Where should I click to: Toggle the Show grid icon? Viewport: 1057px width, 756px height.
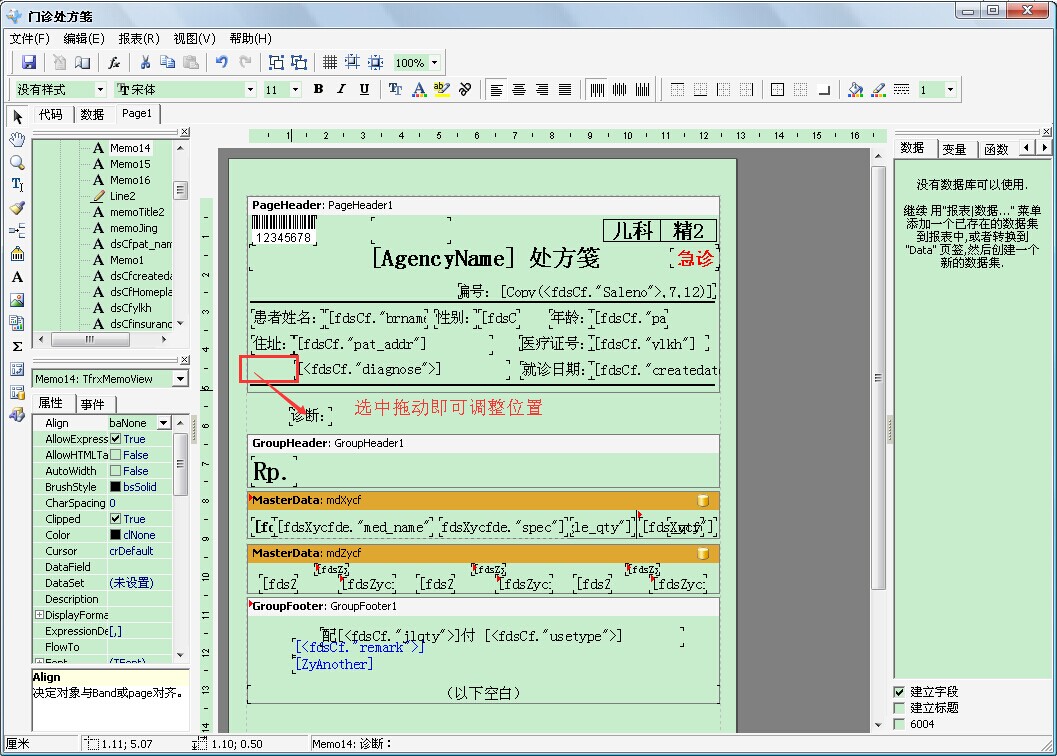tap(330, 63)
